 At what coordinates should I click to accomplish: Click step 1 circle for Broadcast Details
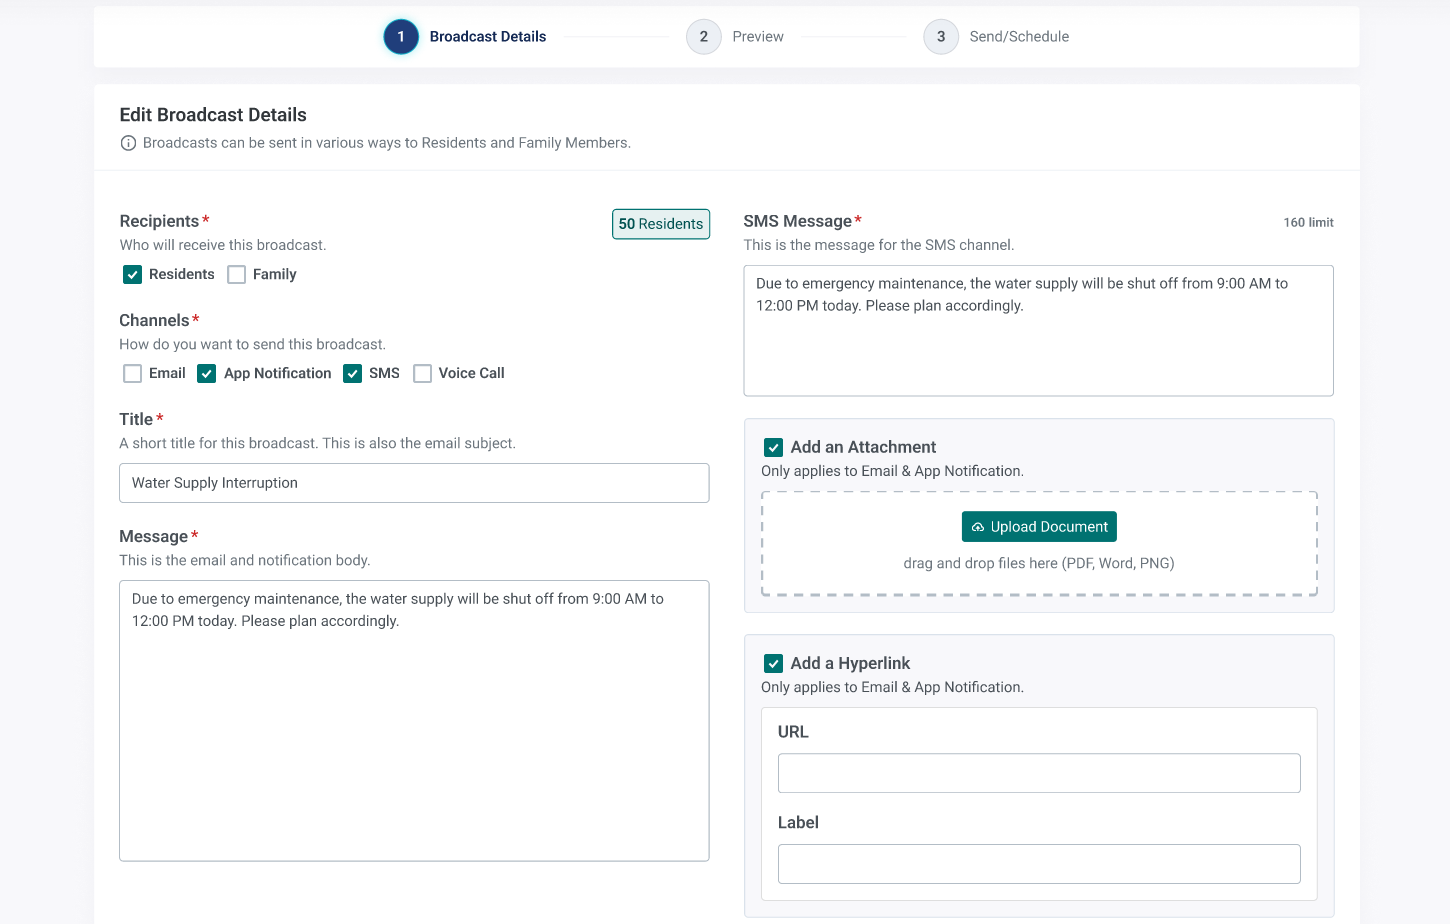point(401,37)
